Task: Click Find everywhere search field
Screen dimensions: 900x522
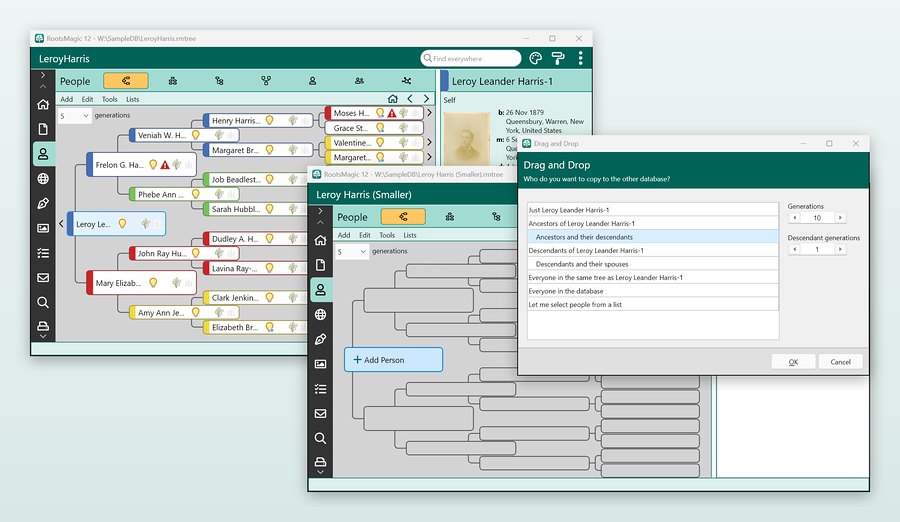Action: pyautogui.click(x=471, y=58)
